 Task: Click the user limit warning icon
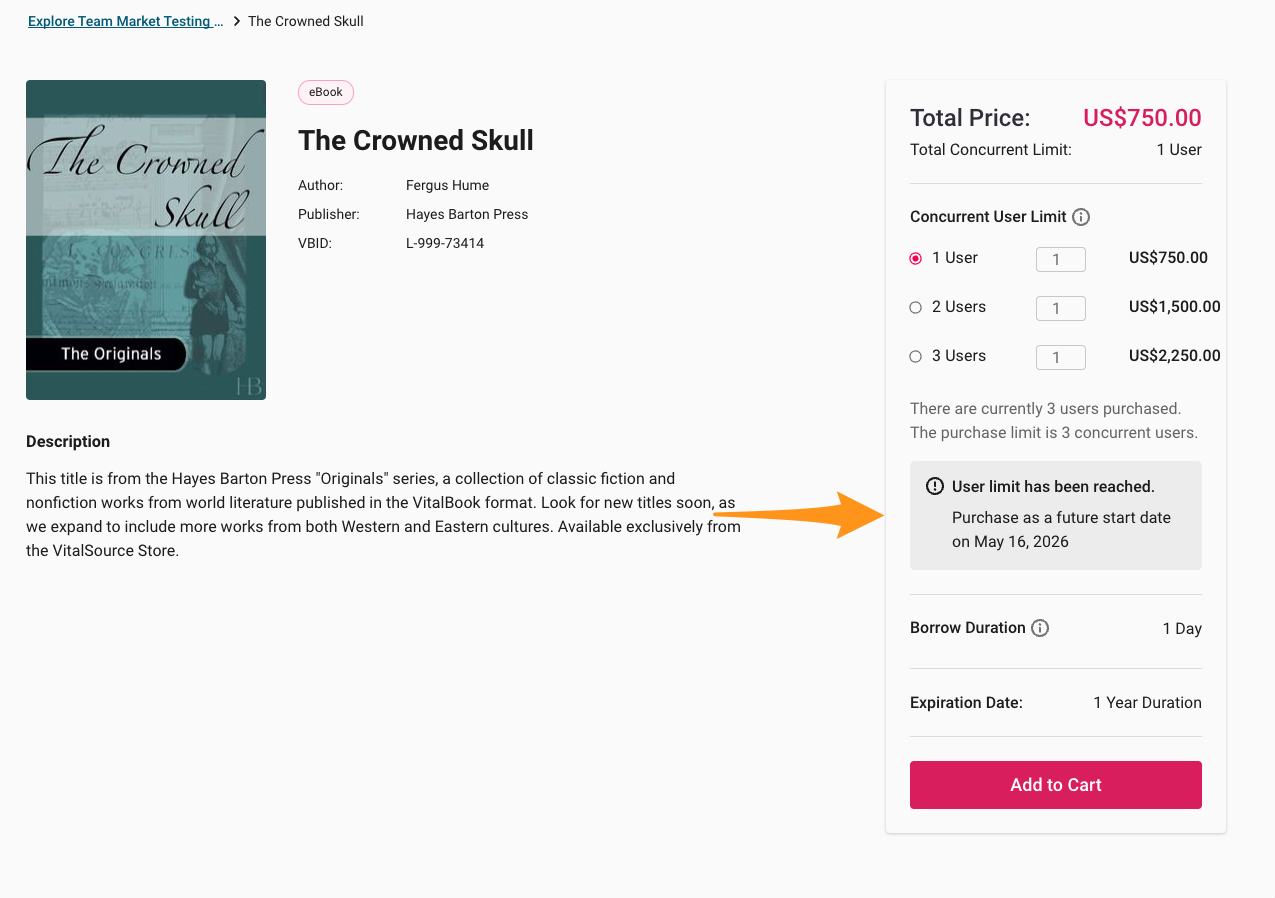click(x=935, y=487)
